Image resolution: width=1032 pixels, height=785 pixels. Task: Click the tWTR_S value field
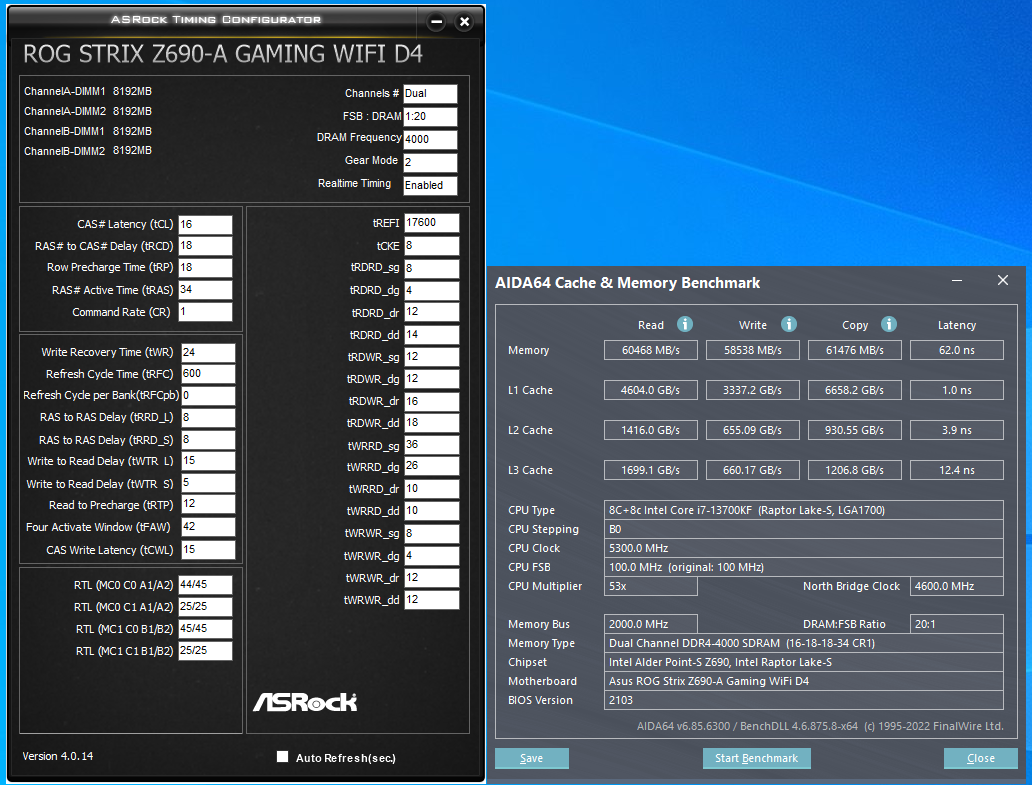208,483
